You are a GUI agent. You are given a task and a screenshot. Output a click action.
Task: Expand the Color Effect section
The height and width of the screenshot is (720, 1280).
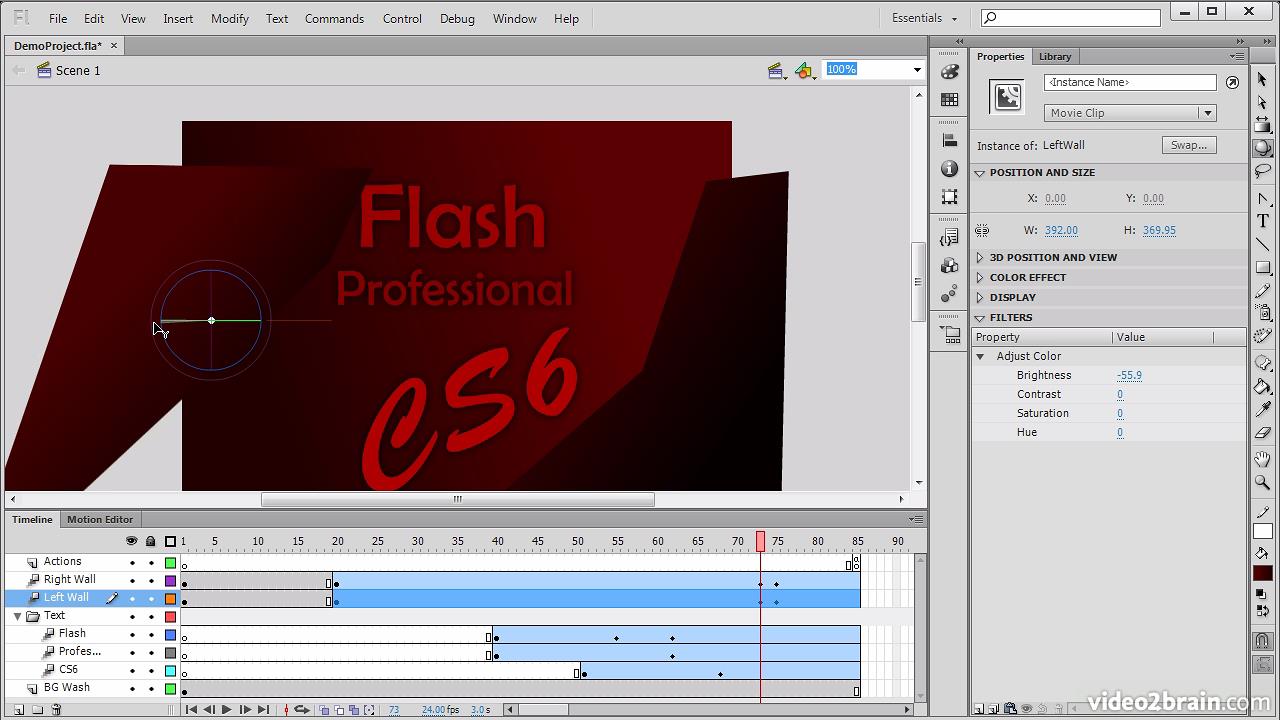(980, 278)
